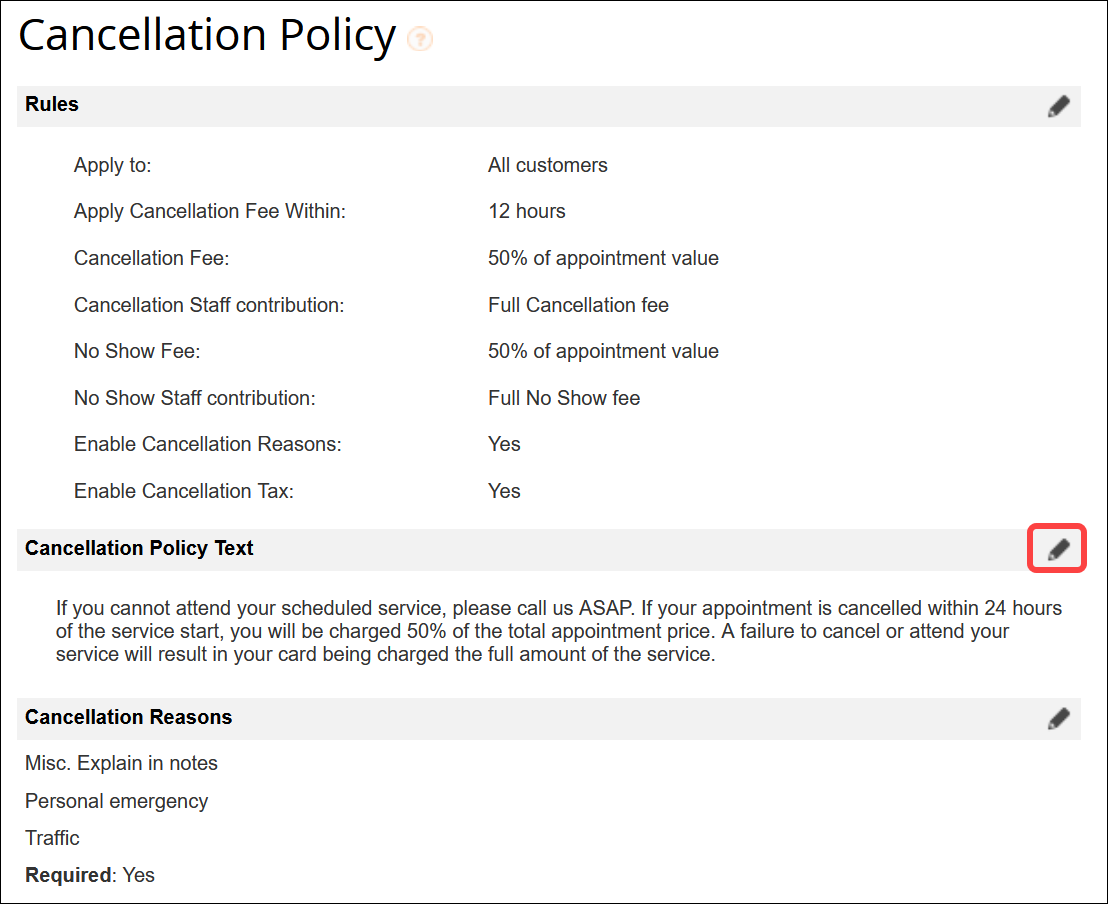This screenshot has width=1108, height=904.
Task: Click the Cancellation Policy Text header
Action: click(139, 548)
